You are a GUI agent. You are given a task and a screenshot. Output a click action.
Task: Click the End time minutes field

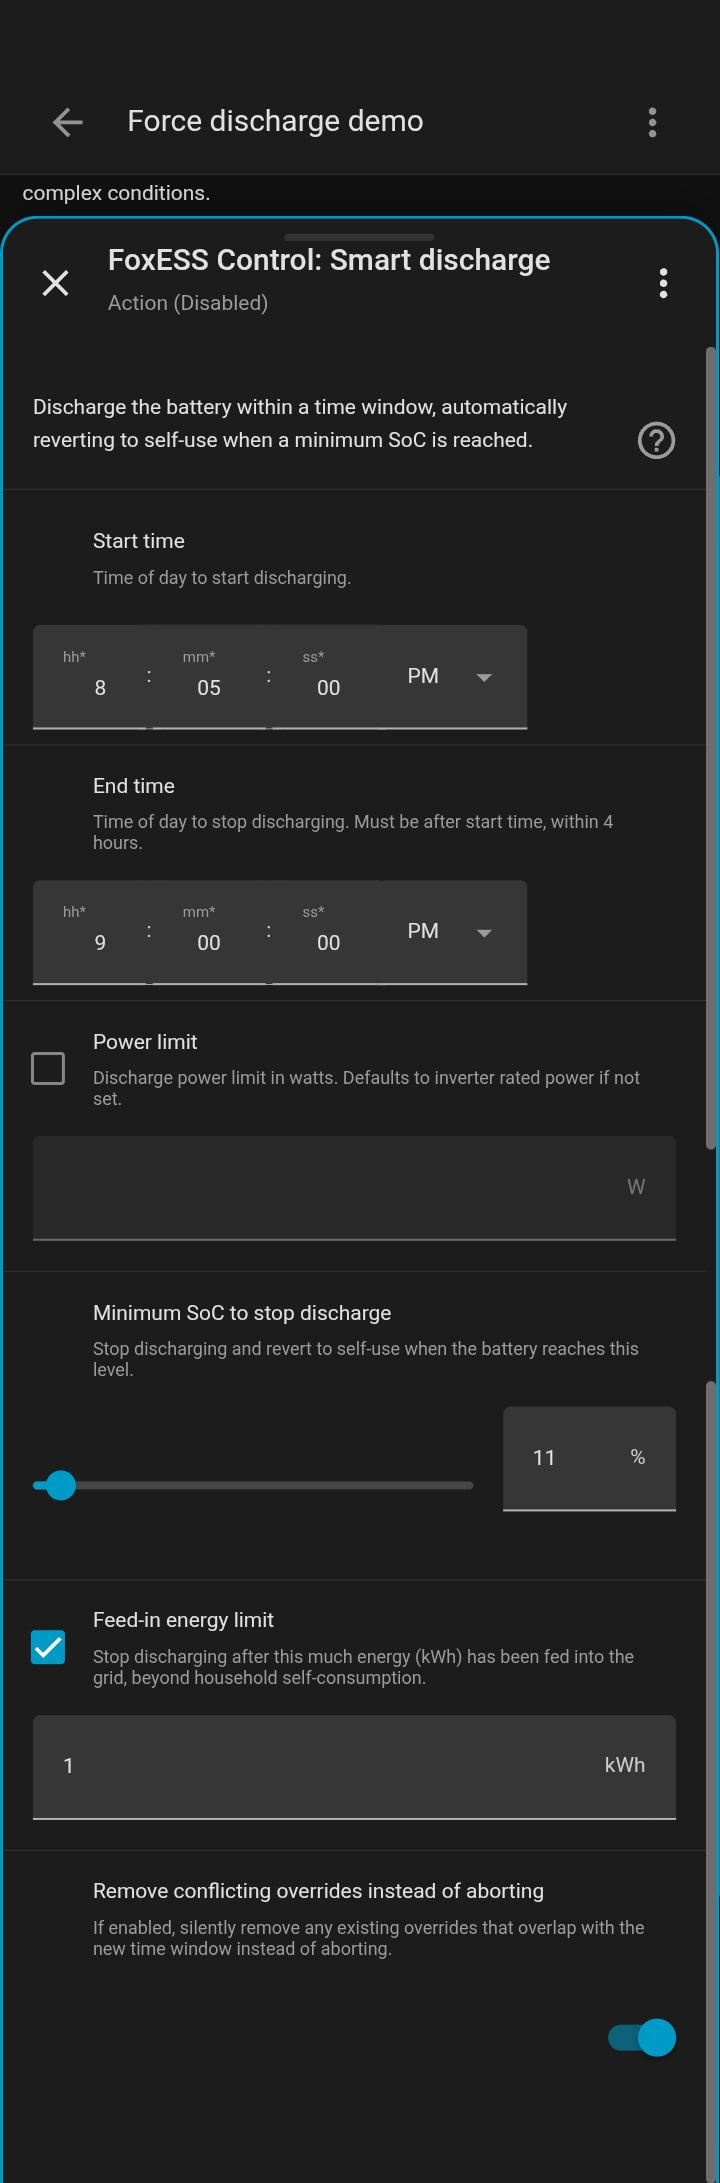click(x=209, y=941)
